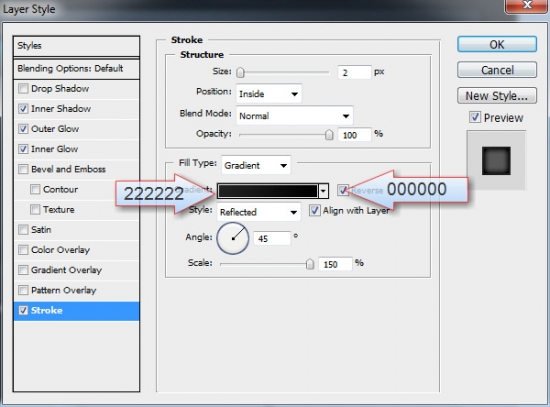Uncheck Align with Layer

coord(314,211)
